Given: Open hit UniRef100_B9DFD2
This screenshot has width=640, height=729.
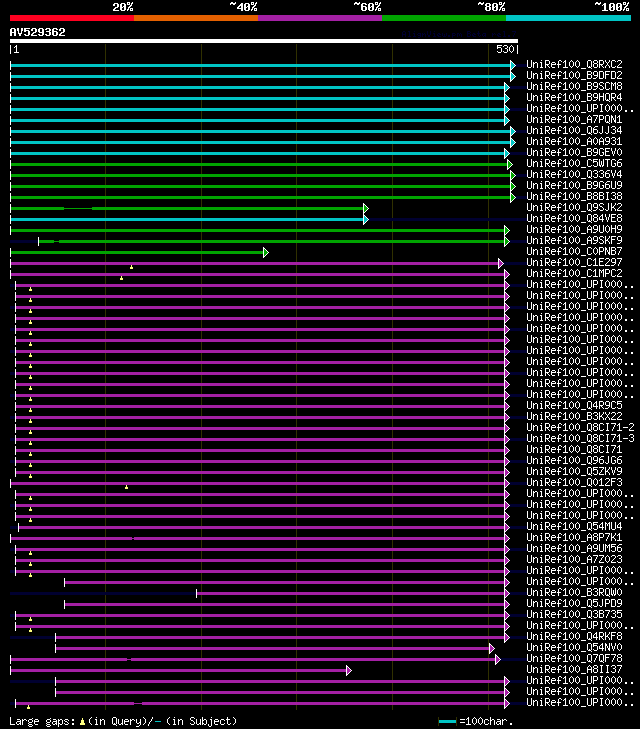Looking at the screenshot, I should [574, 75].
